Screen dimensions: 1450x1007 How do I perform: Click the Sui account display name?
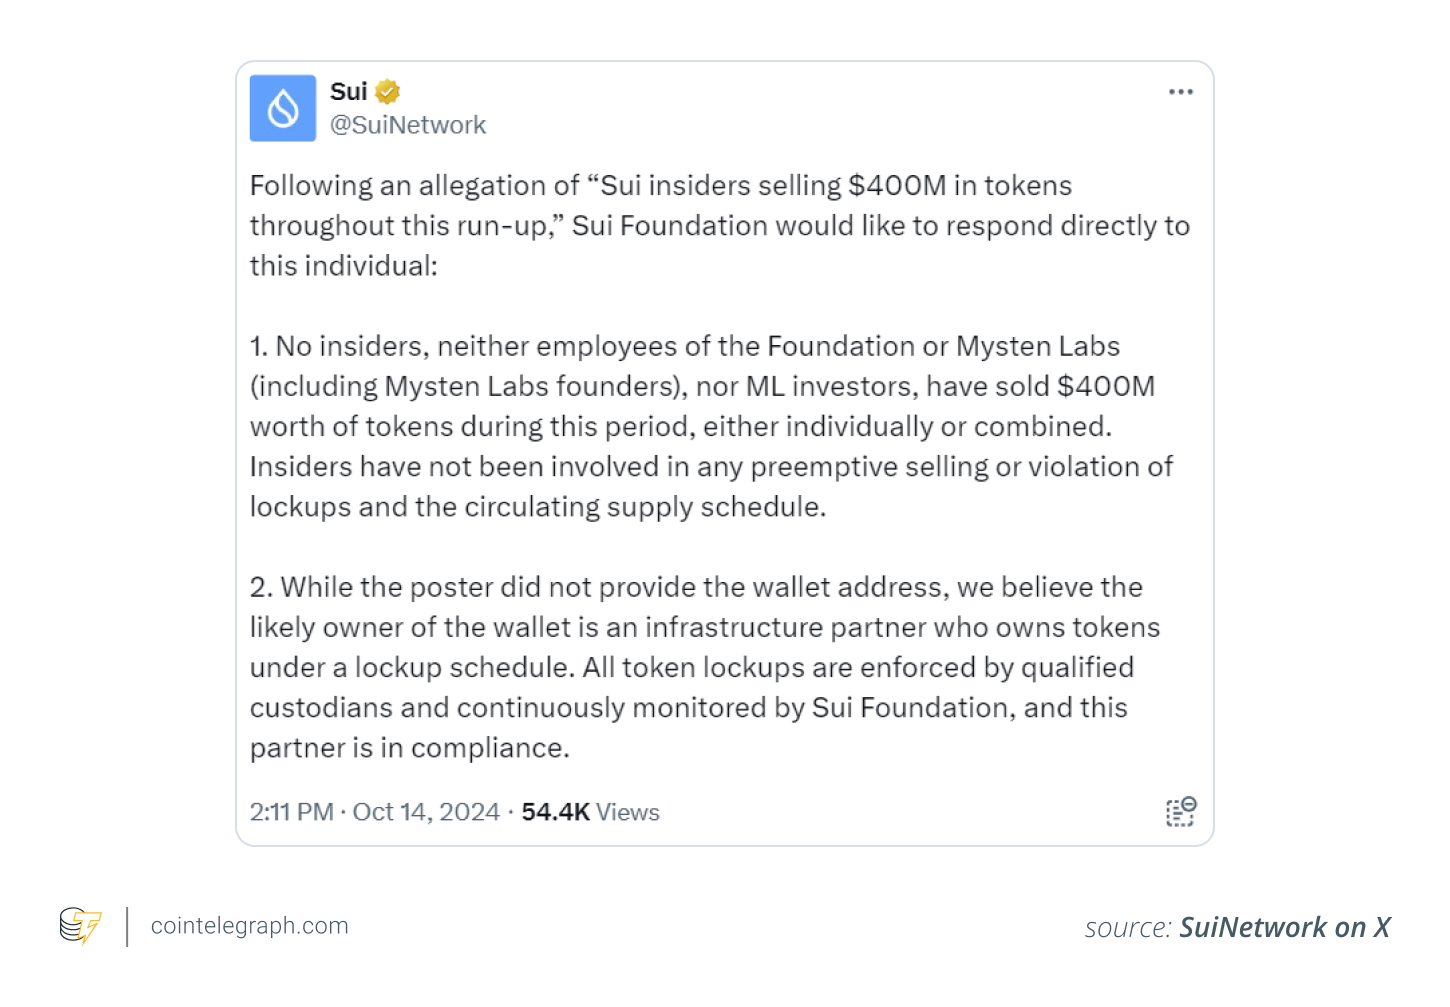point(349,92)
